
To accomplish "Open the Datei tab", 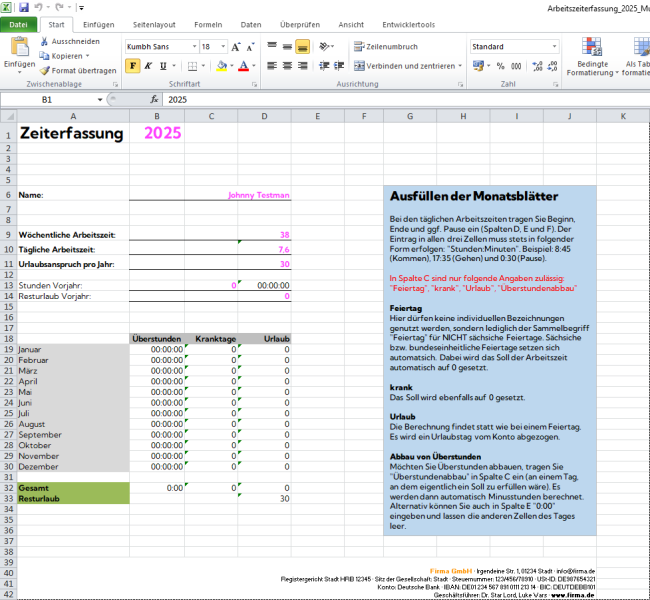I will pos(19,24).
